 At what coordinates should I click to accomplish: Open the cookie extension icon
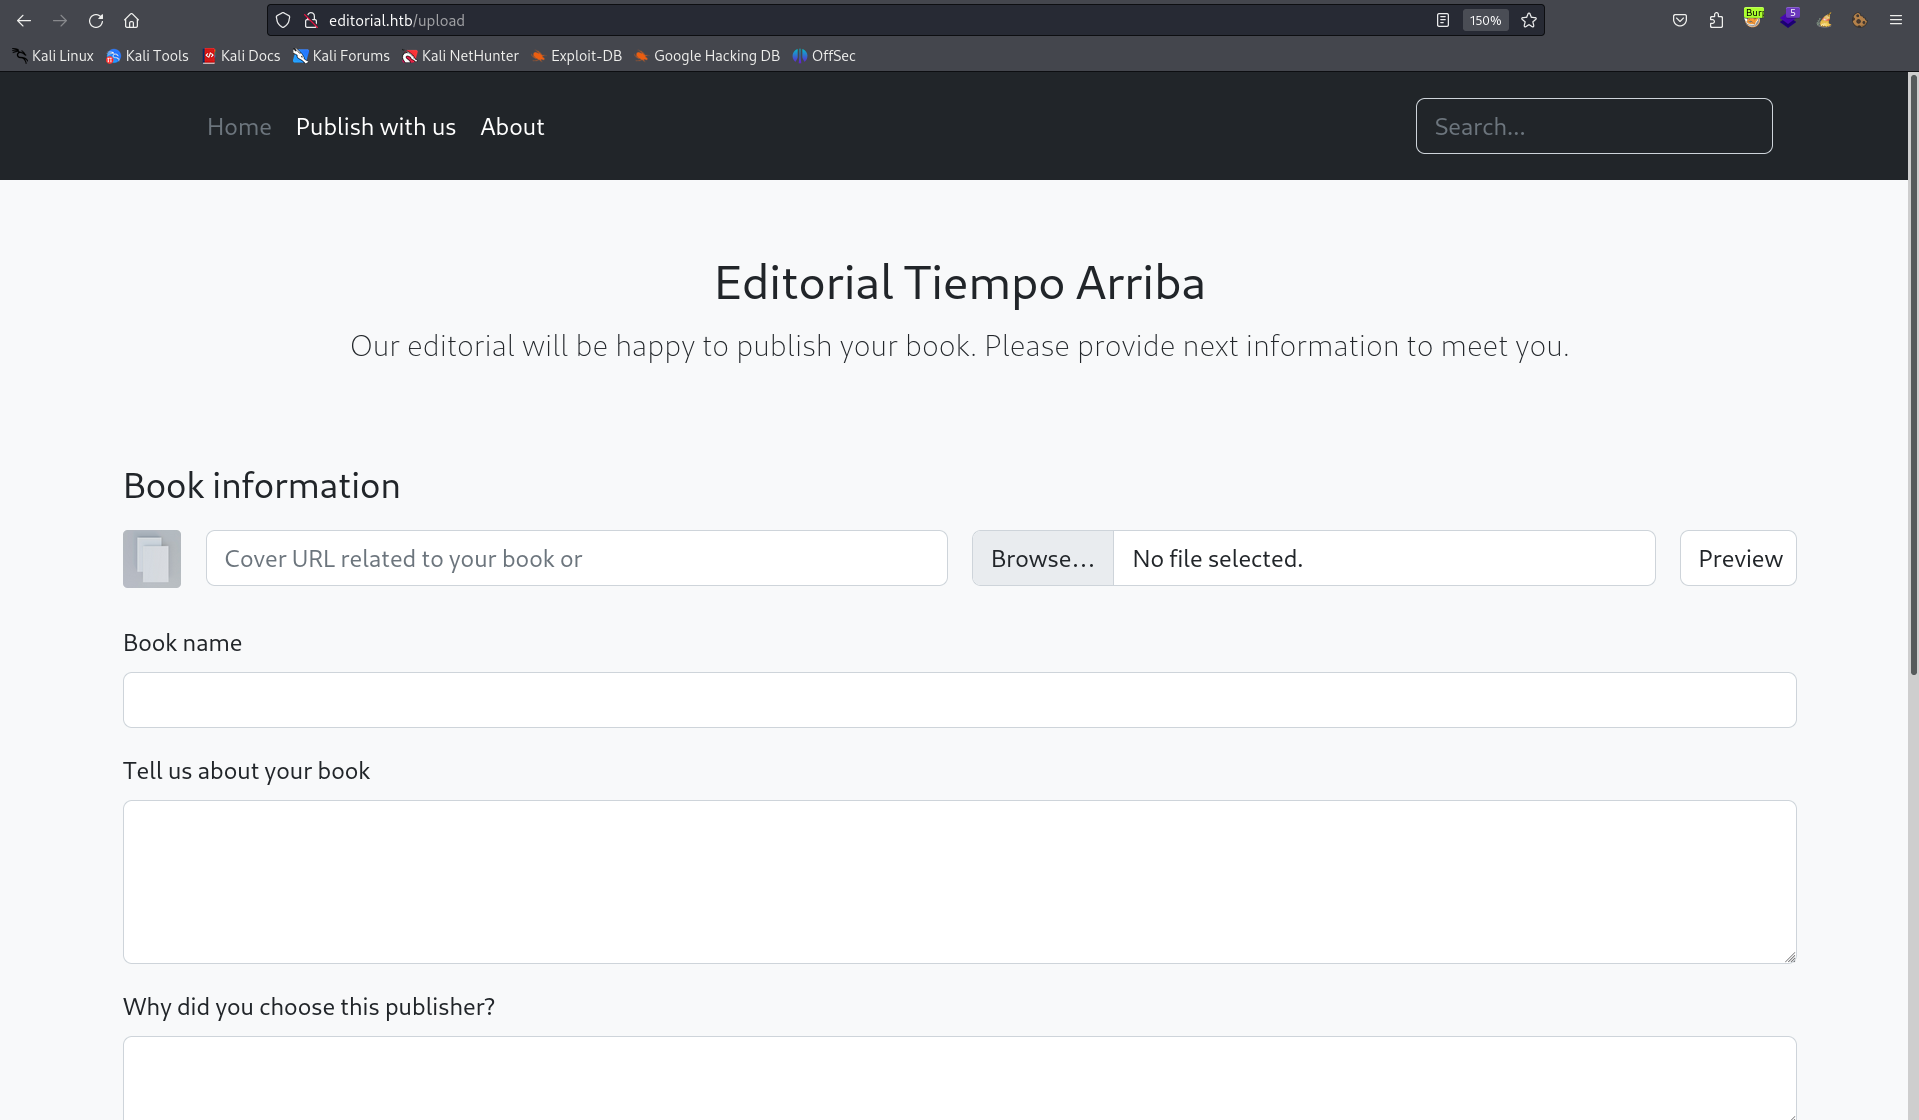coord(1860,20)
